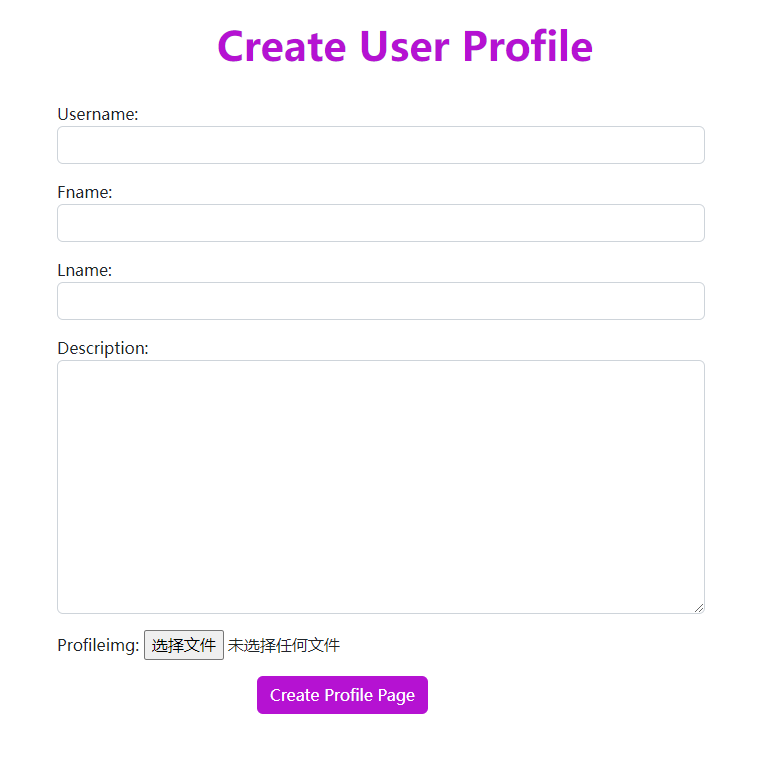The image size is (771, 768).
Task: Click the Description textarea resize handle
Action: (x=699, y=607)
